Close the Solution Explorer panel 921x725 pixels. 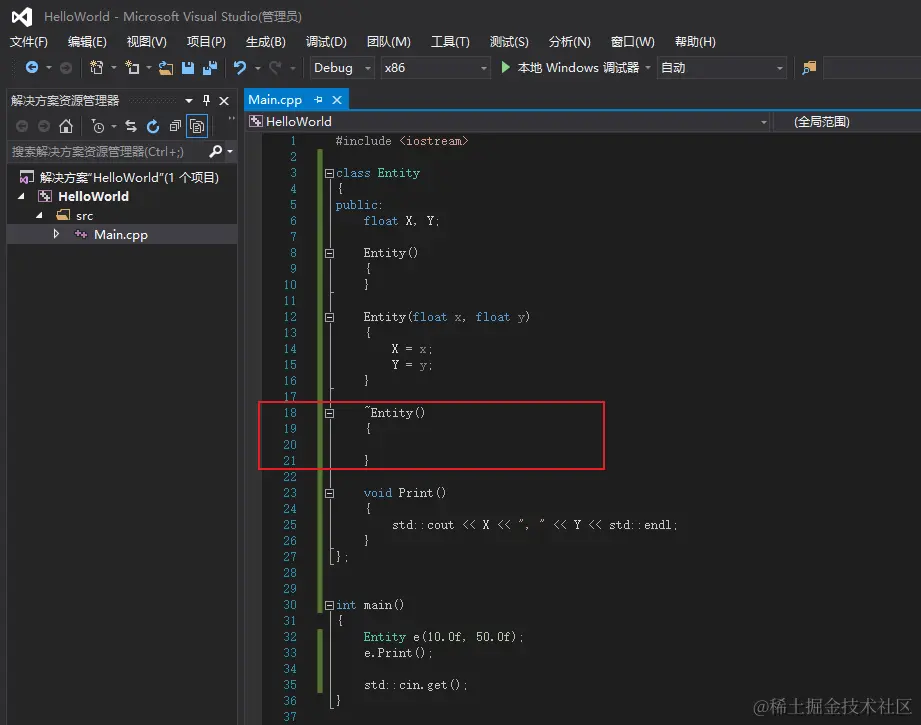click(224, 101)
